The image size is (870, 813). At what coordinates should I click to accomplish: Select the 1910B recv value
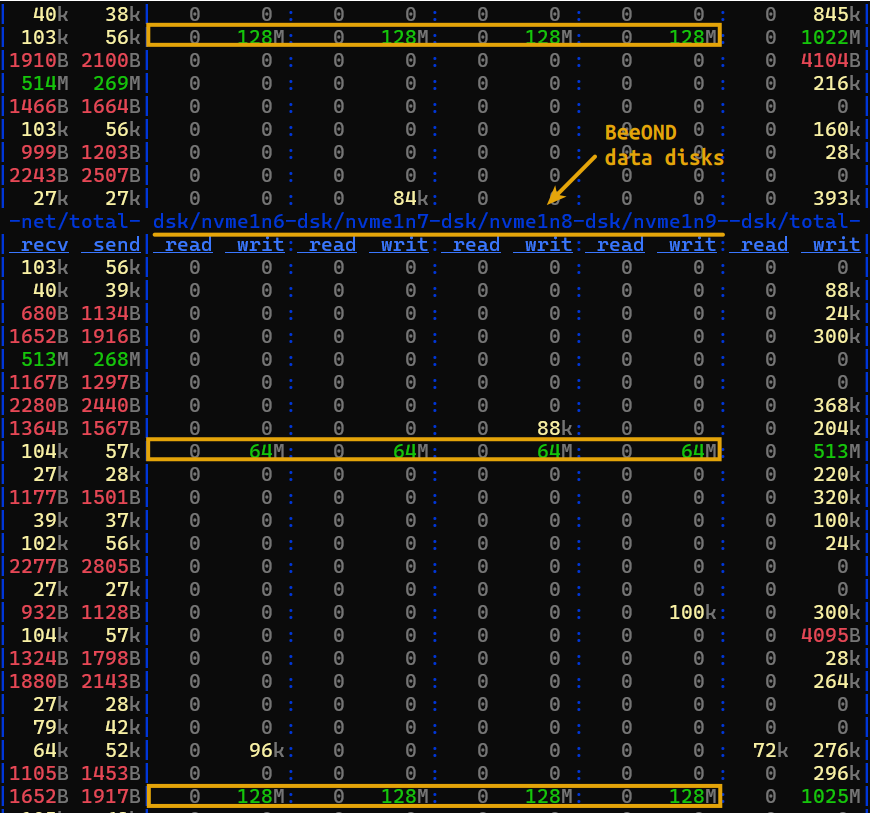coord(39,60)
